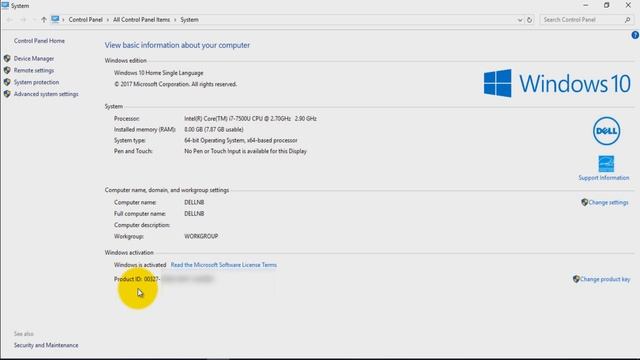Refresh the System page
Screen dimensions: 640x360
click(x=529, y=20)
